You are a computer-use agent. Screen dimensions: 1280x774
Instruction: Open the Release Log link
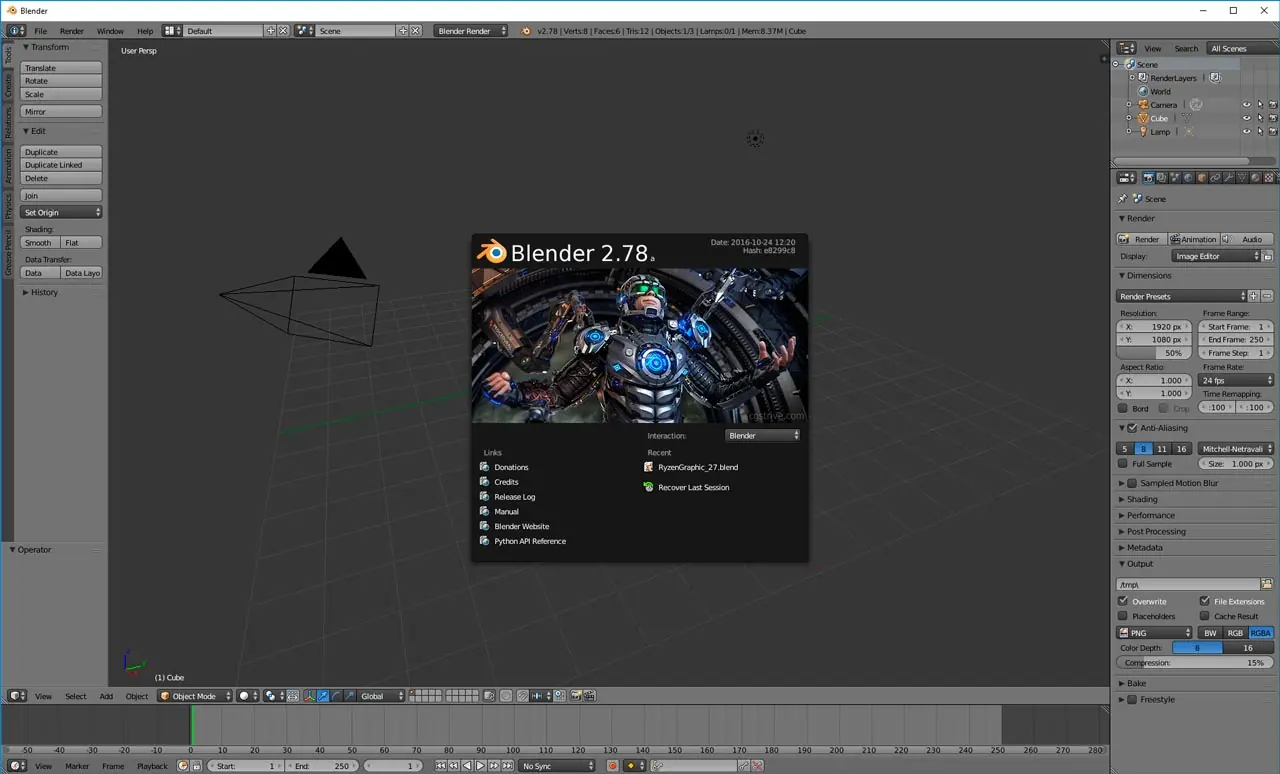tap(514, 497)
